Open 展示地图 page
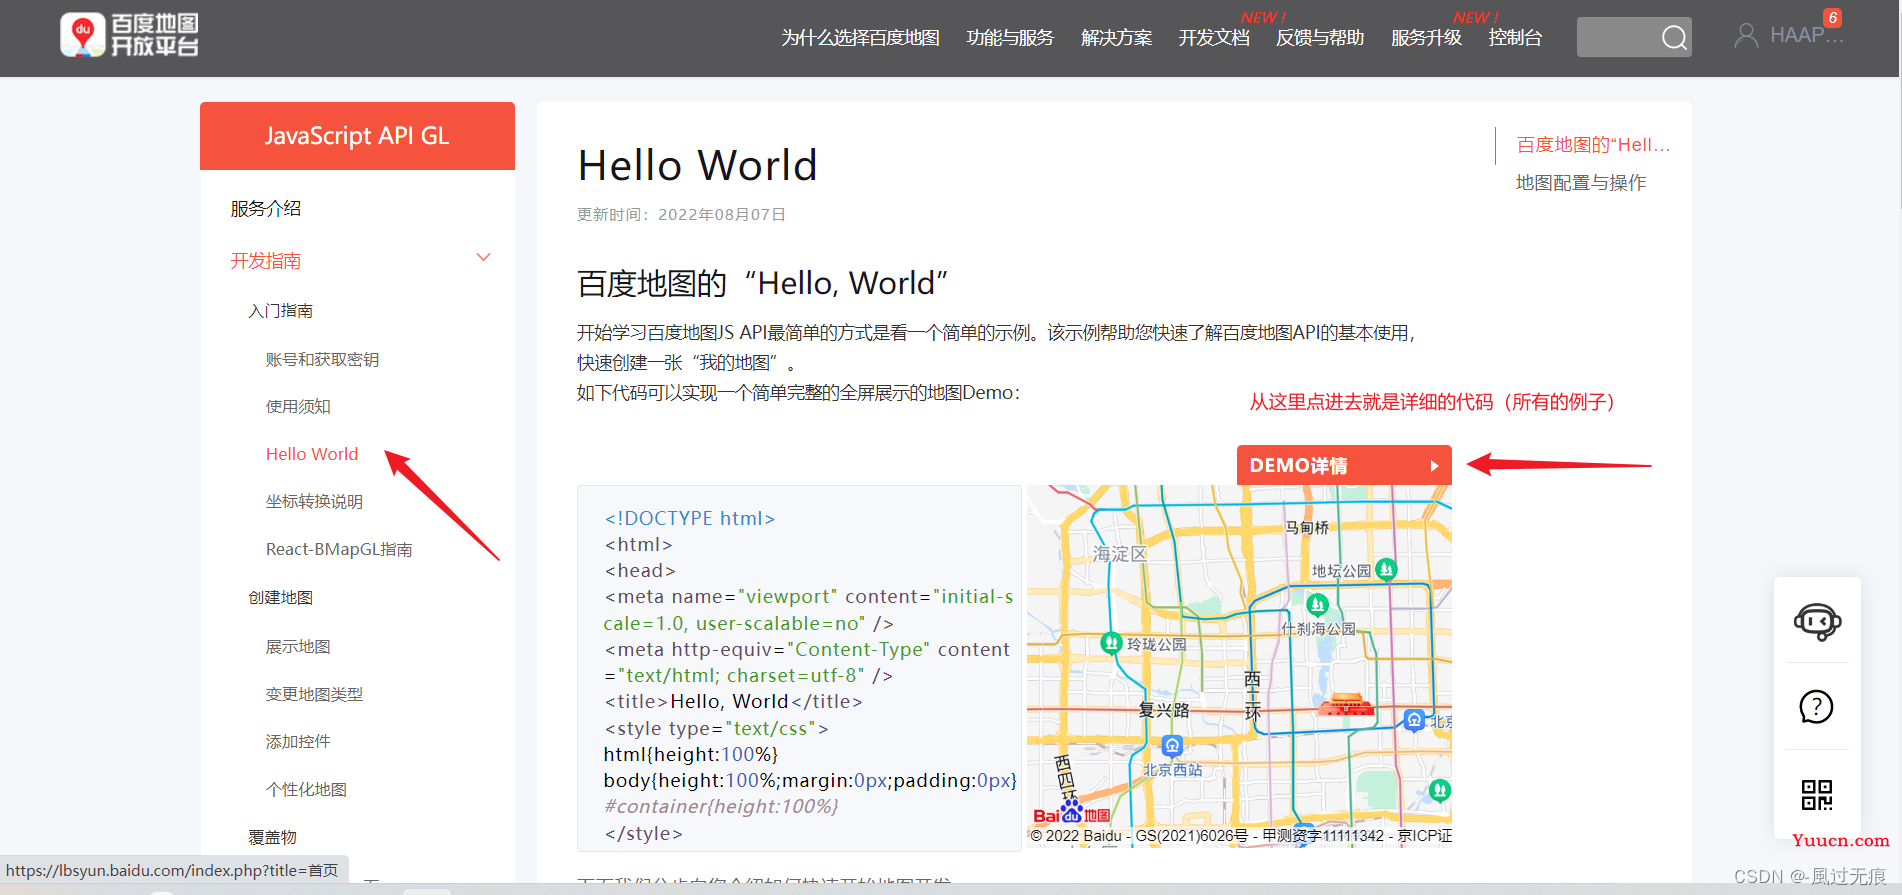Image resolution: width=1902 pixels, height=895 pixels. pyautogui.click(x=298, y=647)
